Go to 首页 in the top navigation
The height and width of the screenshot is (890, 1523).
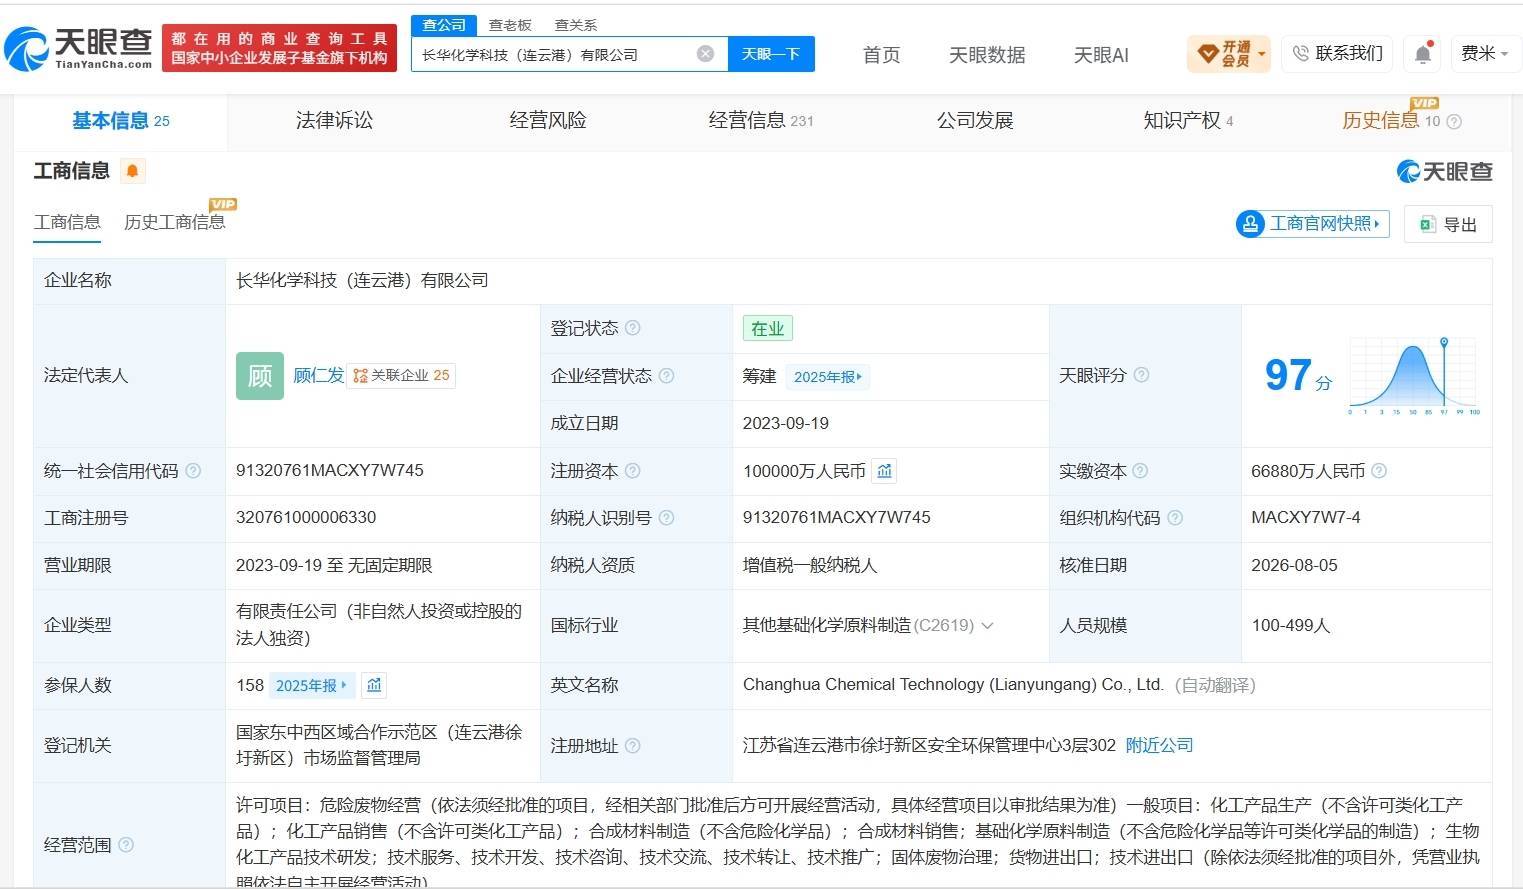(x=881, y=55)
